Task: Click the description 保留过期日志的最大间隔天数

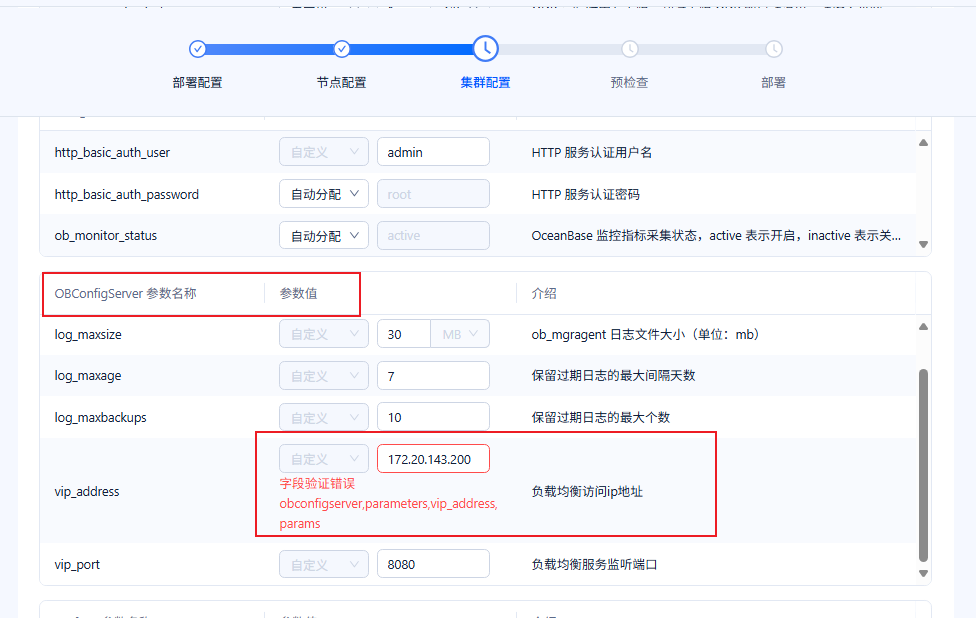Action: click(613, 375)
